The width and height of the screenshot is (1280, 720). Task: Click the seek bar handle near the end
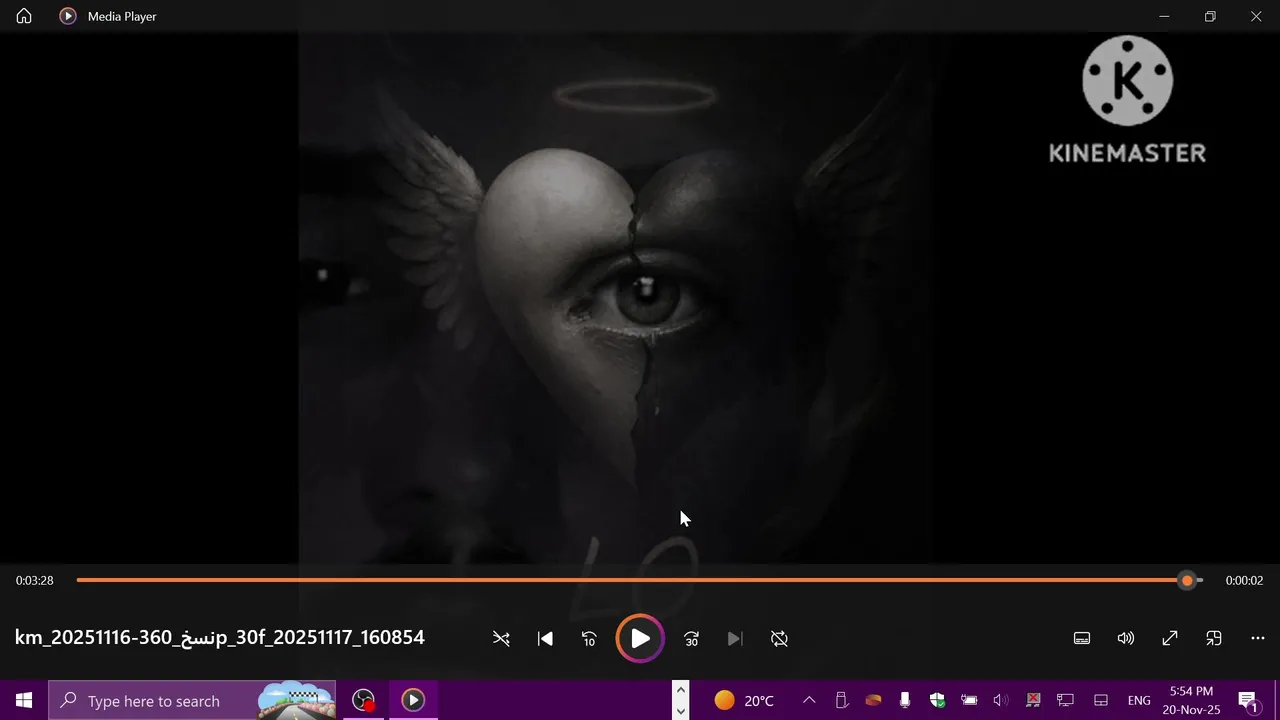click(1187, 580)
